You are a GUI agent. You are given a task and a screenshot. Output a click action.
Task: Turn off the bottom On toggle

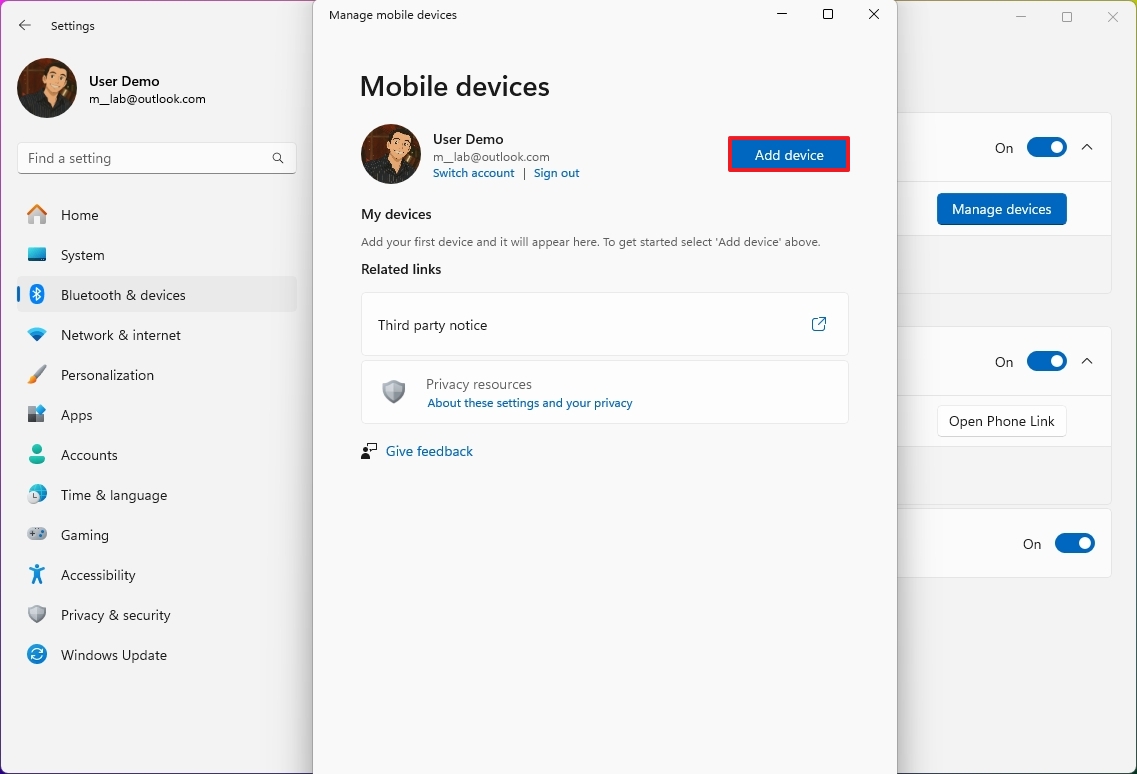click(x=1075, y=543)
